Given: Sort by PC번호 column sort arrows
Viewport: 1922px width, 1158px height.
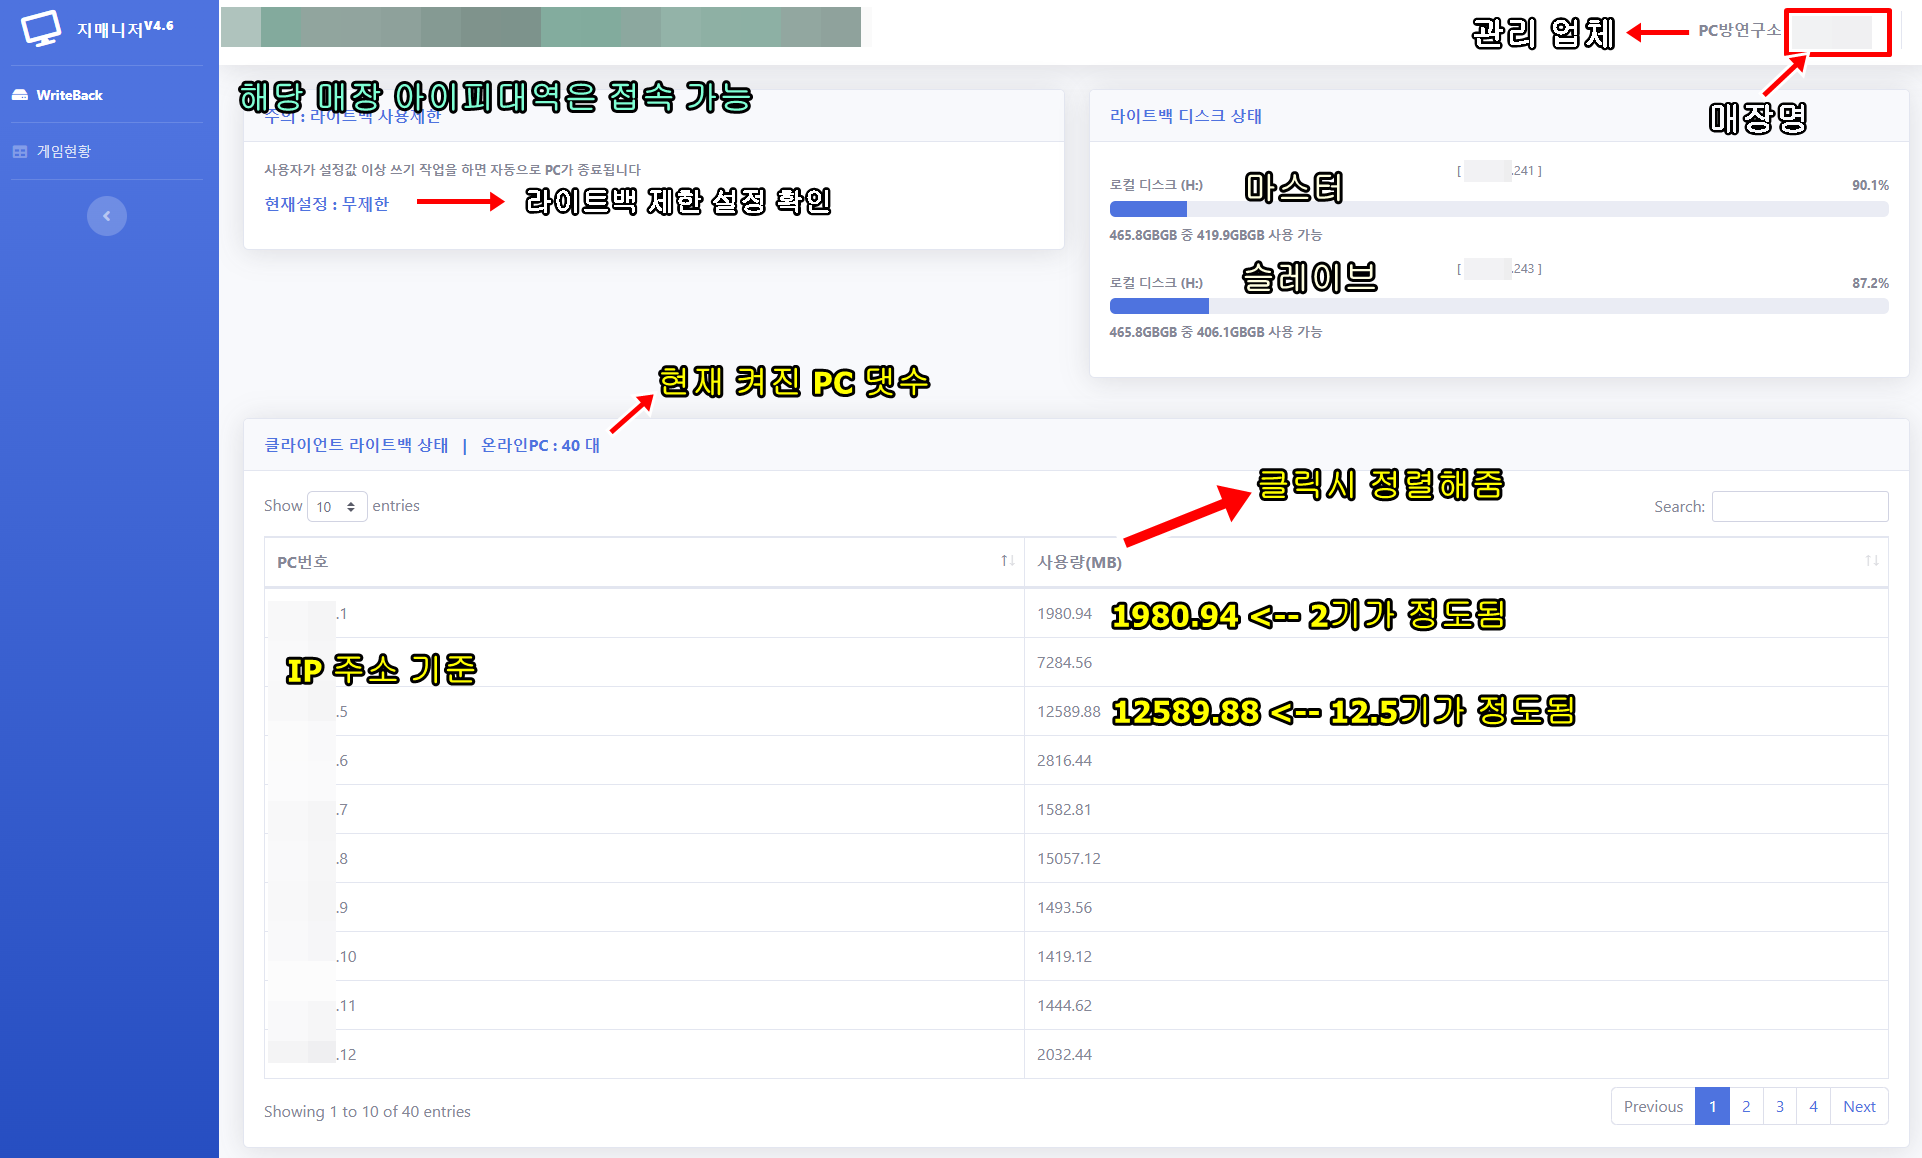Looking at the screenshot, I should coord(1007,561).
